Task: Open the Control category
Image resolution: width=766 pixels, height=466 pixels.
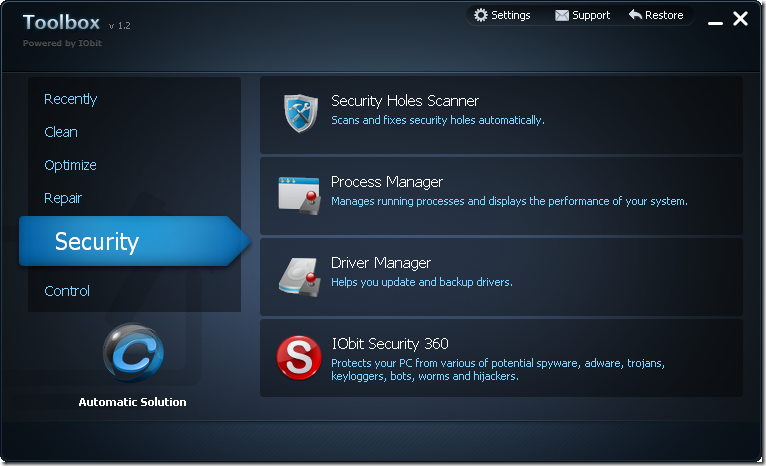Action: pos(67,291)
